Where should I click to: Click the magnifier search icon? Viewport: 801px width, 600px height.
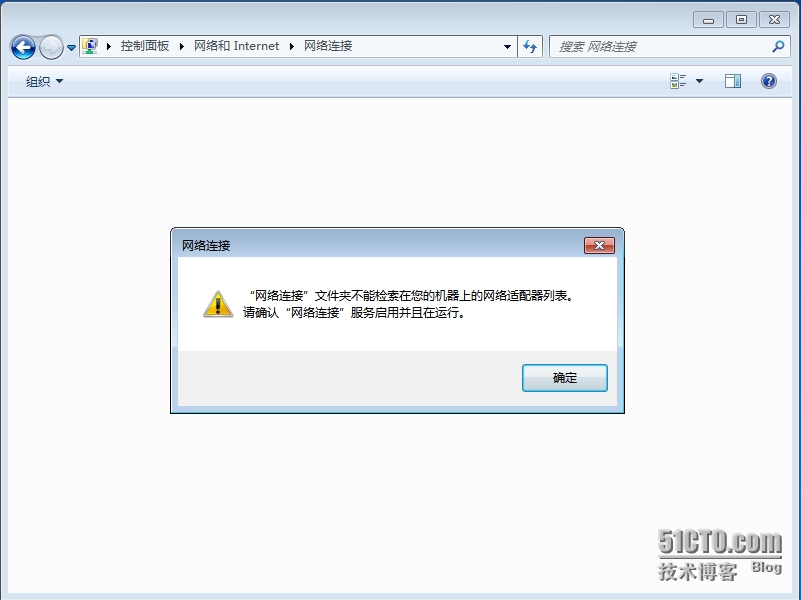[778, 46]
